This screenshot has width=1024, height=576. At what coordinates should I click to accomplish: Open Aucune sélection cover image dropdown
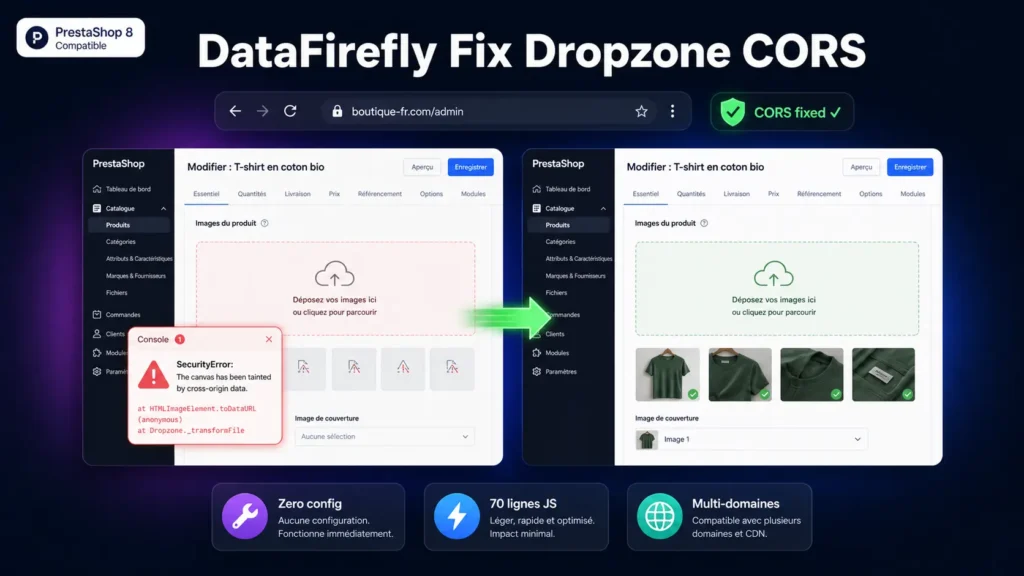point(384,436)
